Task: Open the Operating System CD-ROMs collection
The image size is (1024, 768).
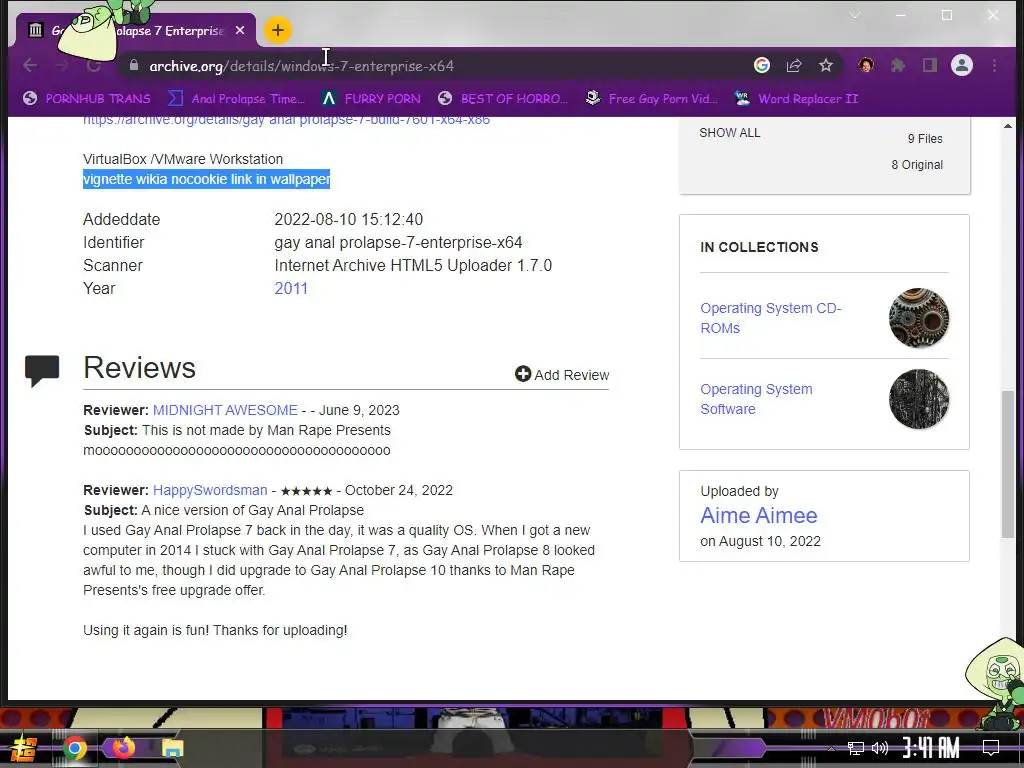Action: point(771,318)
